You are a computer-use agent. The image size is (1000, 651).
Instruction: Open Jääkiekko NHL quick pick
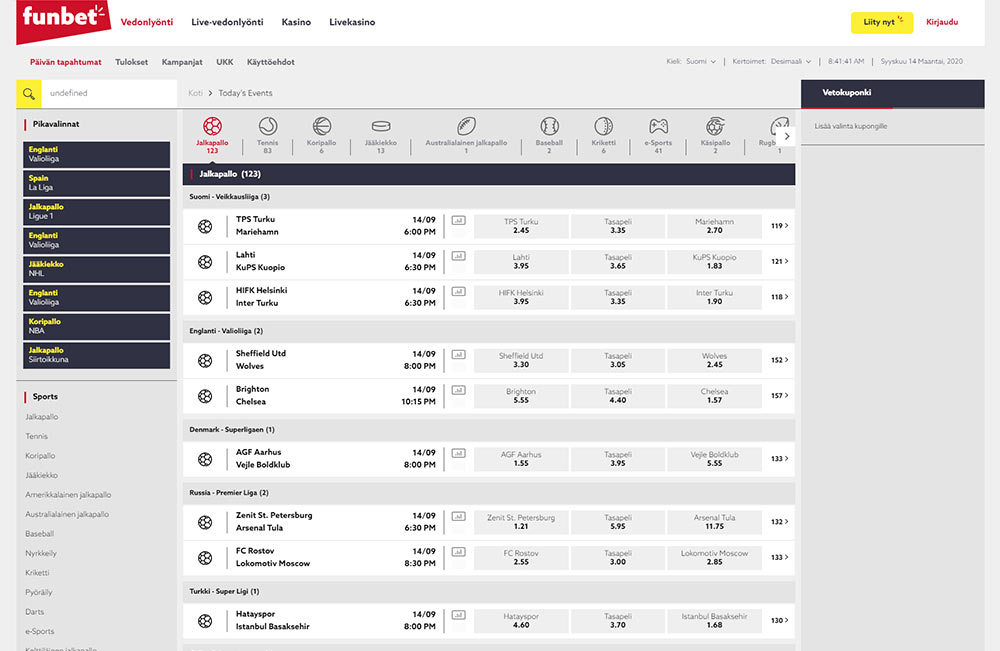coord(97,269)
